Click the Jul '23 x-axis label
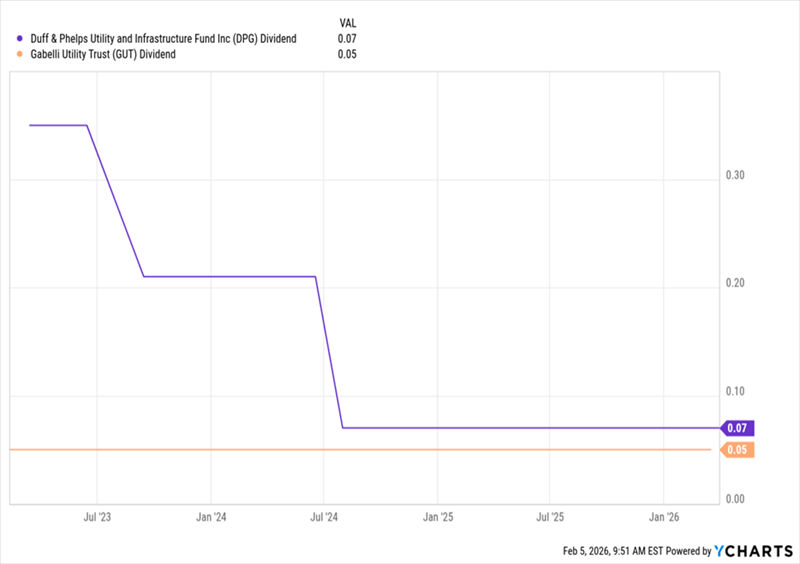Screen dimensions: 800x564 tap(97, 517)
